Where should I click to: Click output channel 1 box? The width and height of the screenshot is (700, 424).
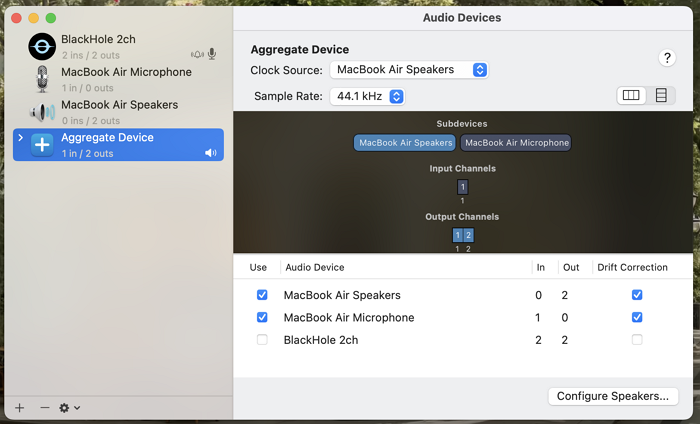(x=458, y=235)
